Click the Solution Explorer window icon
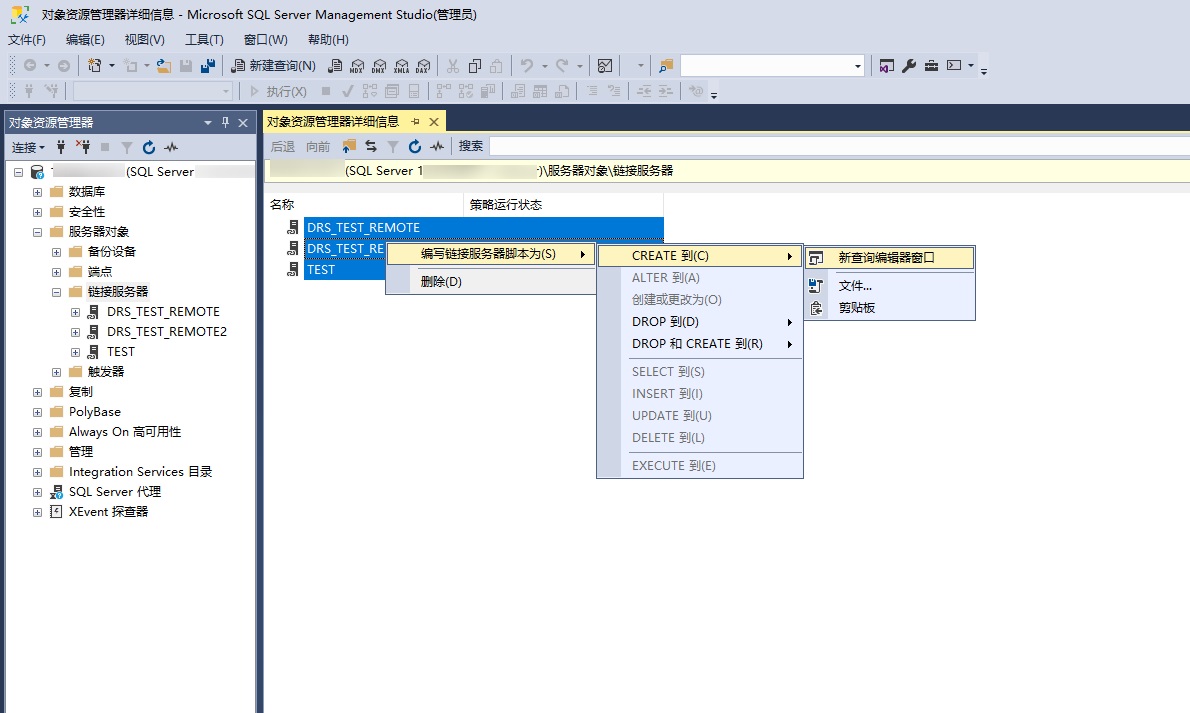This screenshot has height=713, width=1190. point(886,66)
